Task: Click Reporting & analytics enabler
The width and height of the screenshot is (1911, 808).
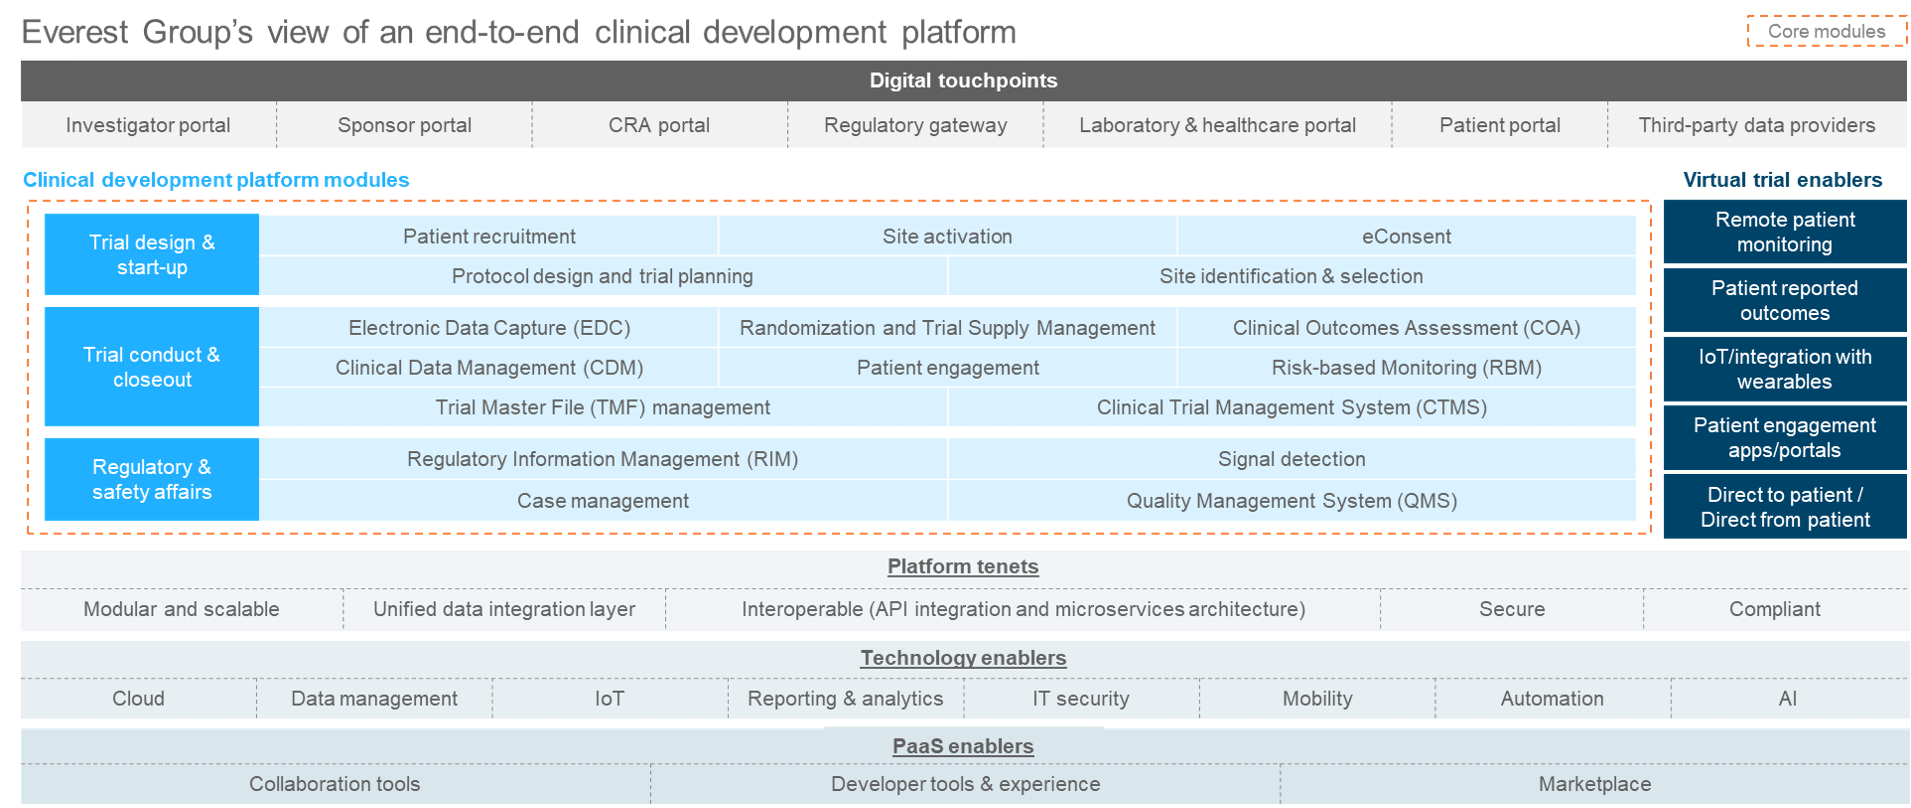Action: [845, 699]
